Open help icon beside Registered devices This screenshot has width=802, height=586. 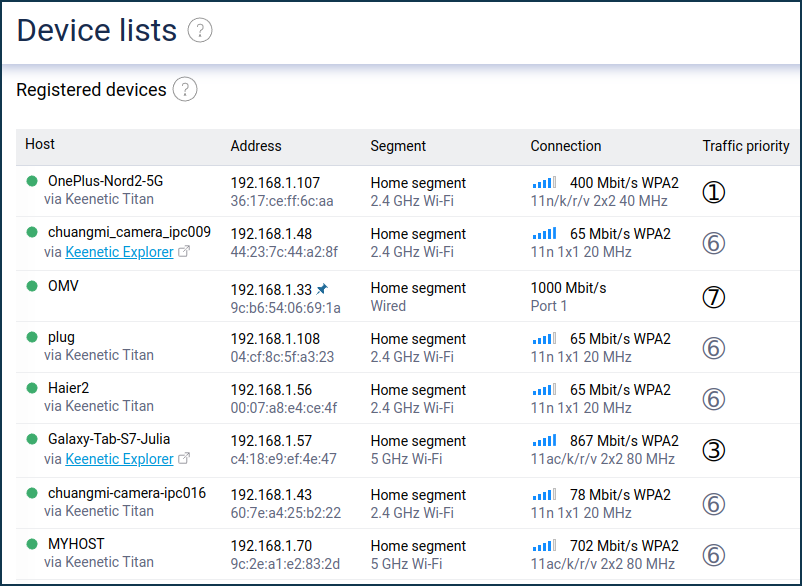[x=185, y=89]
